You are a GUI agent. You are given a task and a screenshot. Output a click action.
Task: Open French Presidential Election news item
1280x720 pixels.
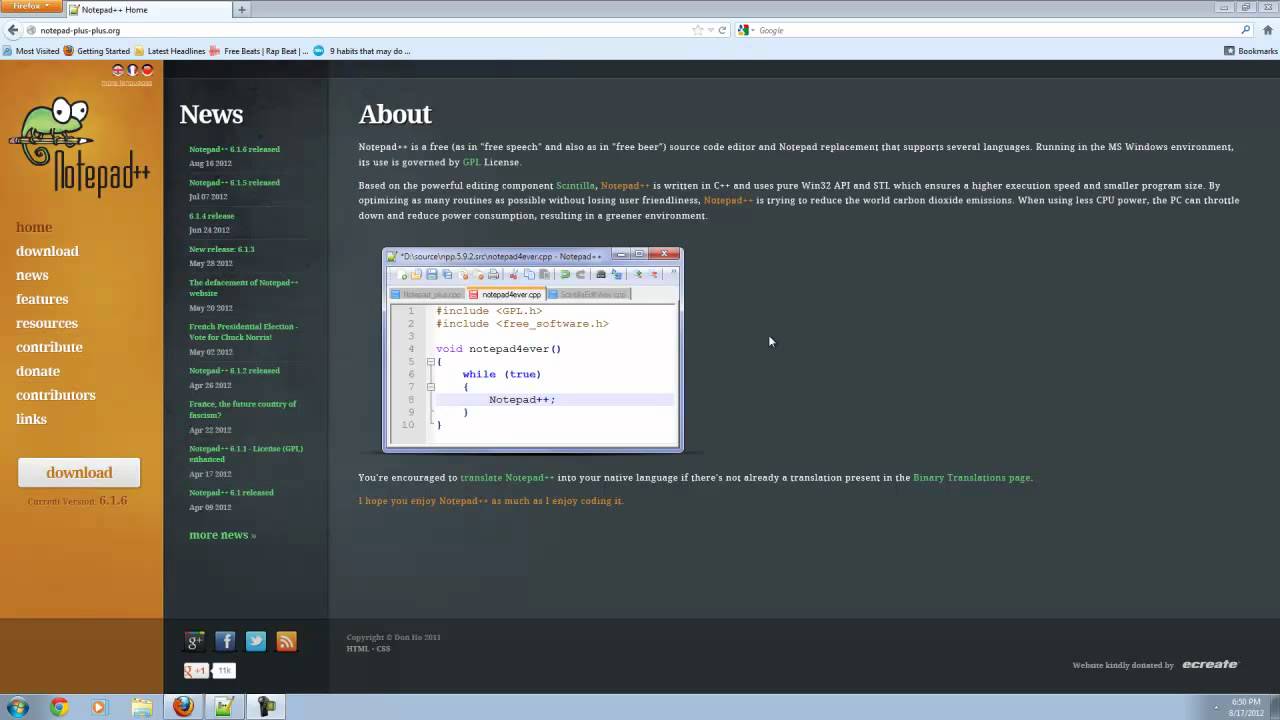pos(243,332)
